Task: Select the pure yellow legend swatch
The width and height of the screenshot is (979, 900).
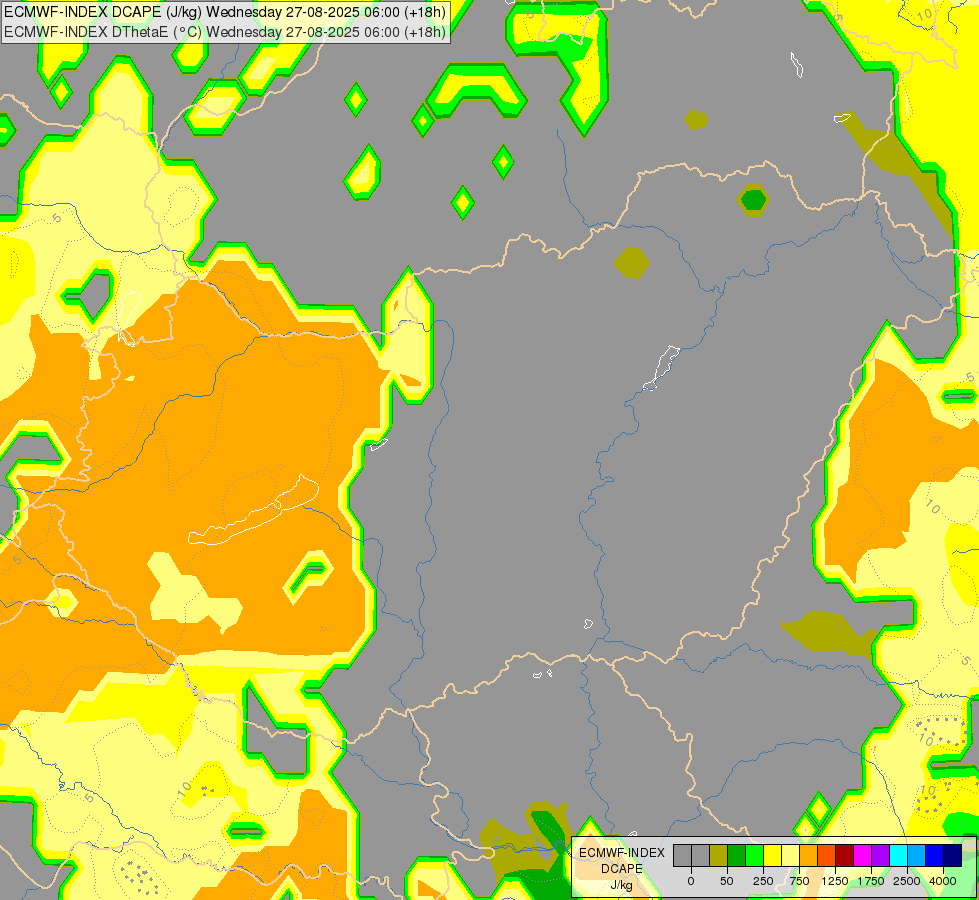Action: pyautogui.click(x=772, y=855)
